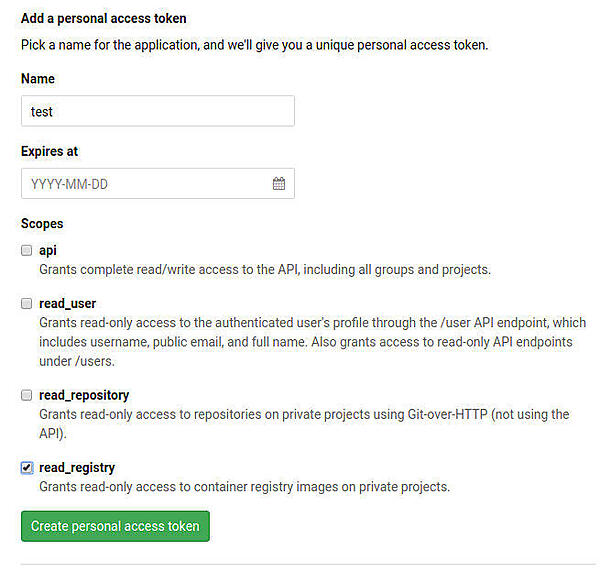The image size is (600, 583).
Task: Click the "Scopes" section heading
Action: click(42, 224)
